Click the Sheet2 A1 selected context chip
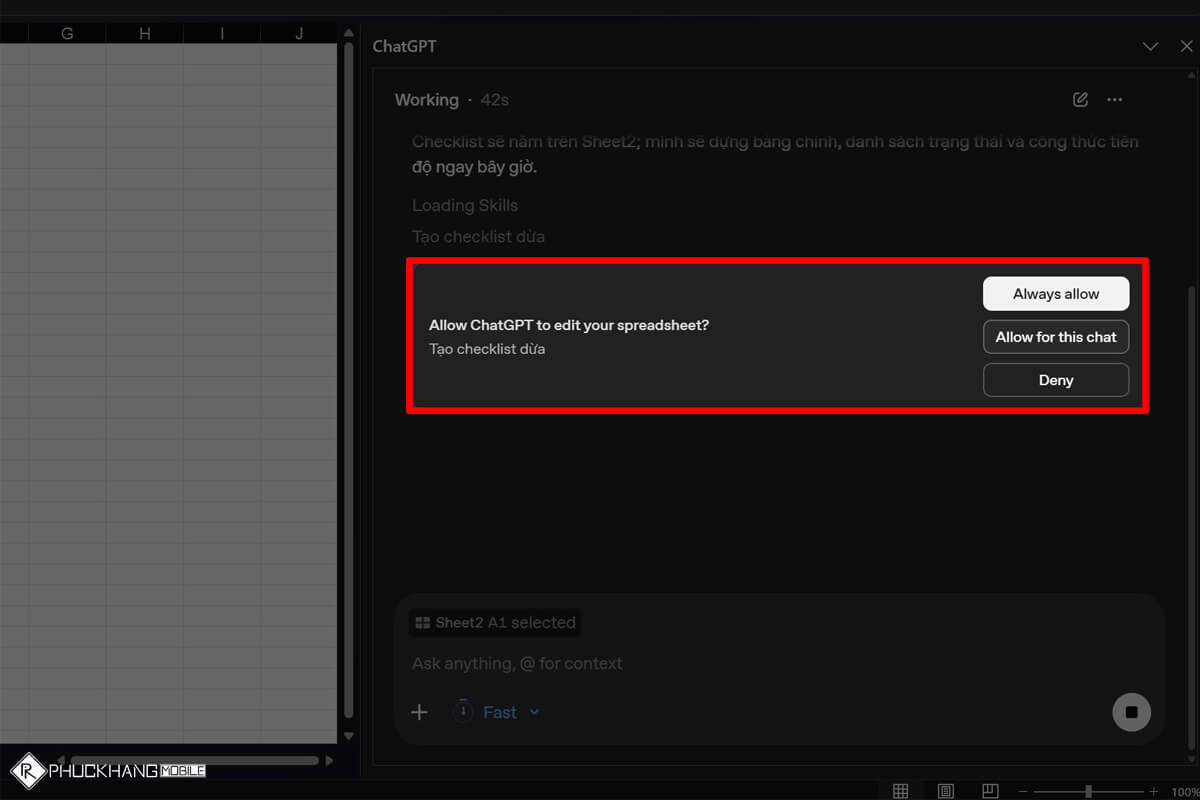Viewport: 1200px width, 800px height. pos(495,622)
